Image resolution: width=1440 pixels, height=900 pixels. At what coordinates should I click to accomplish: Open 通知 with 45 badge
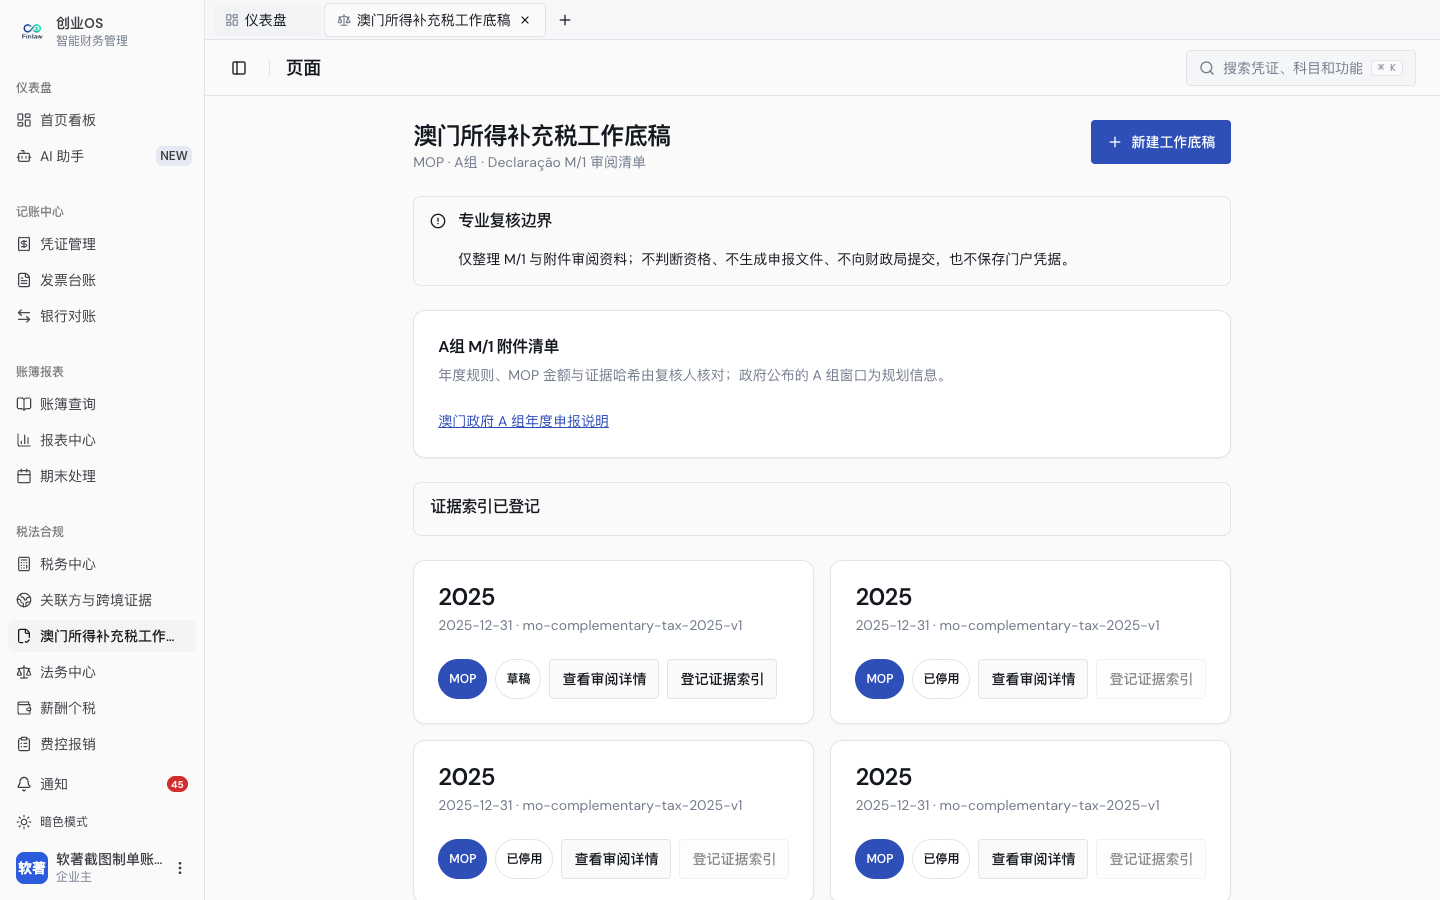102,784
